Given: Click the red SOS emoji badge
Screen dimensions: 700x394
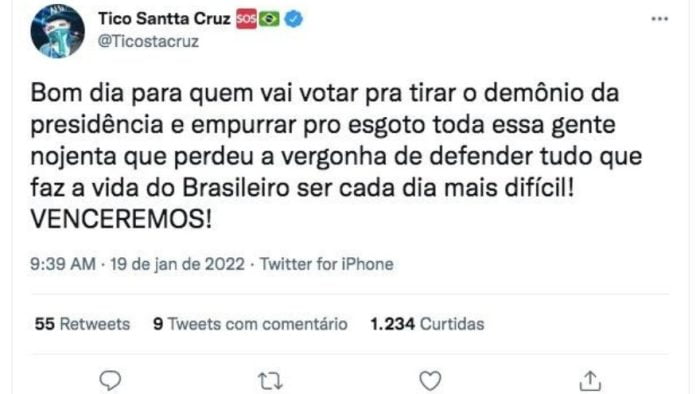Looking at the screenshot, I should (246, 19).
